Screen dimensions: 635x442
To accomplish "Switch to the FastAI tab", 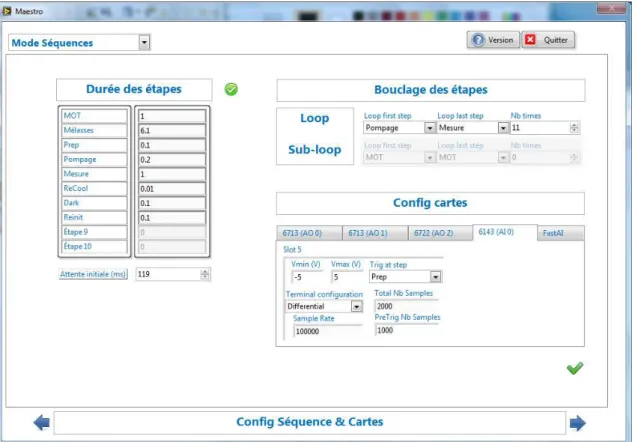I will coord(561,233).
